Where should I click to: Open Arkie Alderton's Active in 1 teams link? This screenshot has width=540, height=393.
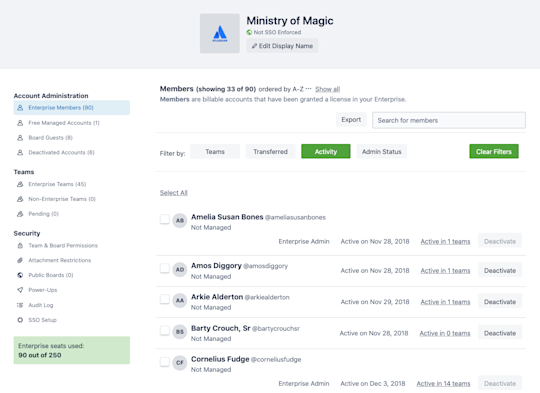click(445, 302)
